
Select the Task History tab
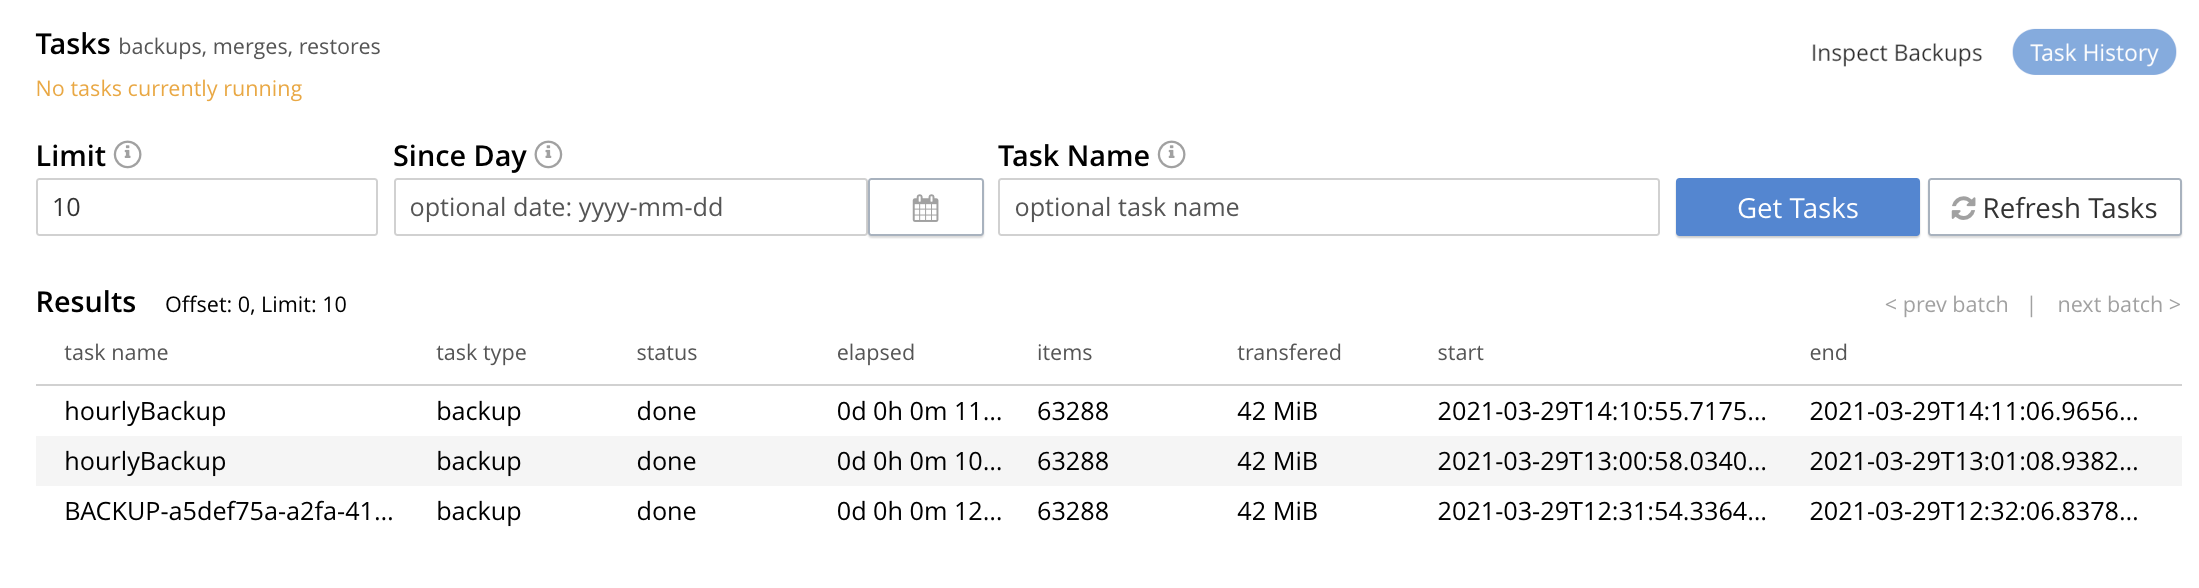coord(2093,53)
